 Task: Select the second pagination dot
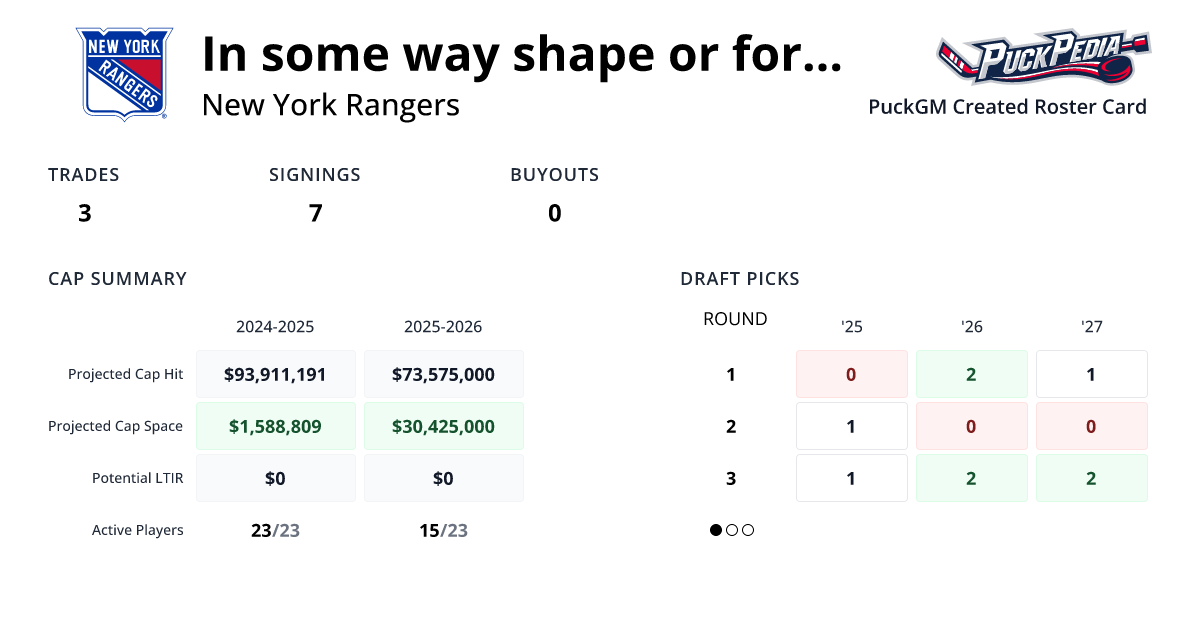pos(732,530)
